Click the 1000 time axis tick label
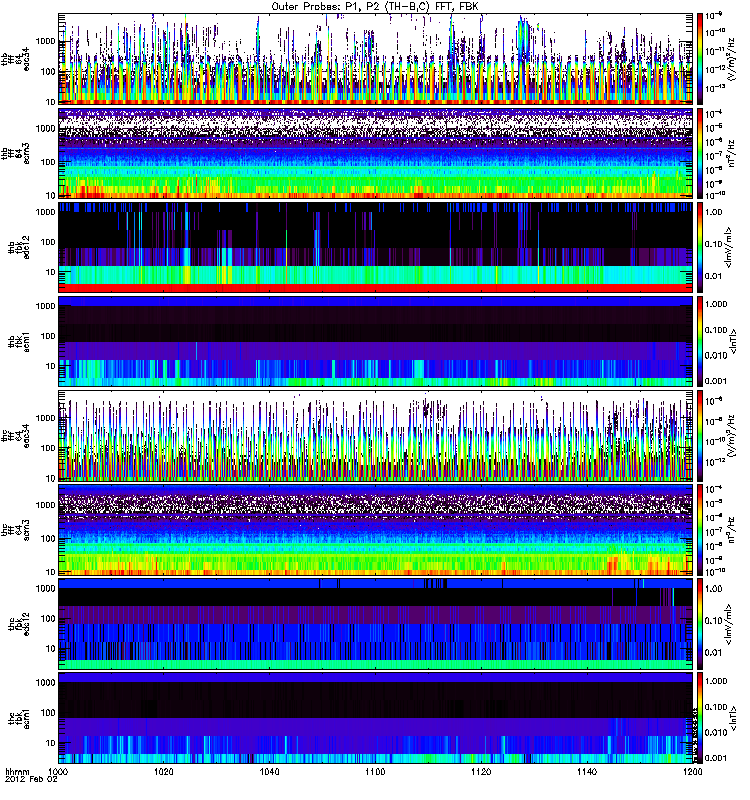This screenshot has height=800, width=750. click(58, 771)
